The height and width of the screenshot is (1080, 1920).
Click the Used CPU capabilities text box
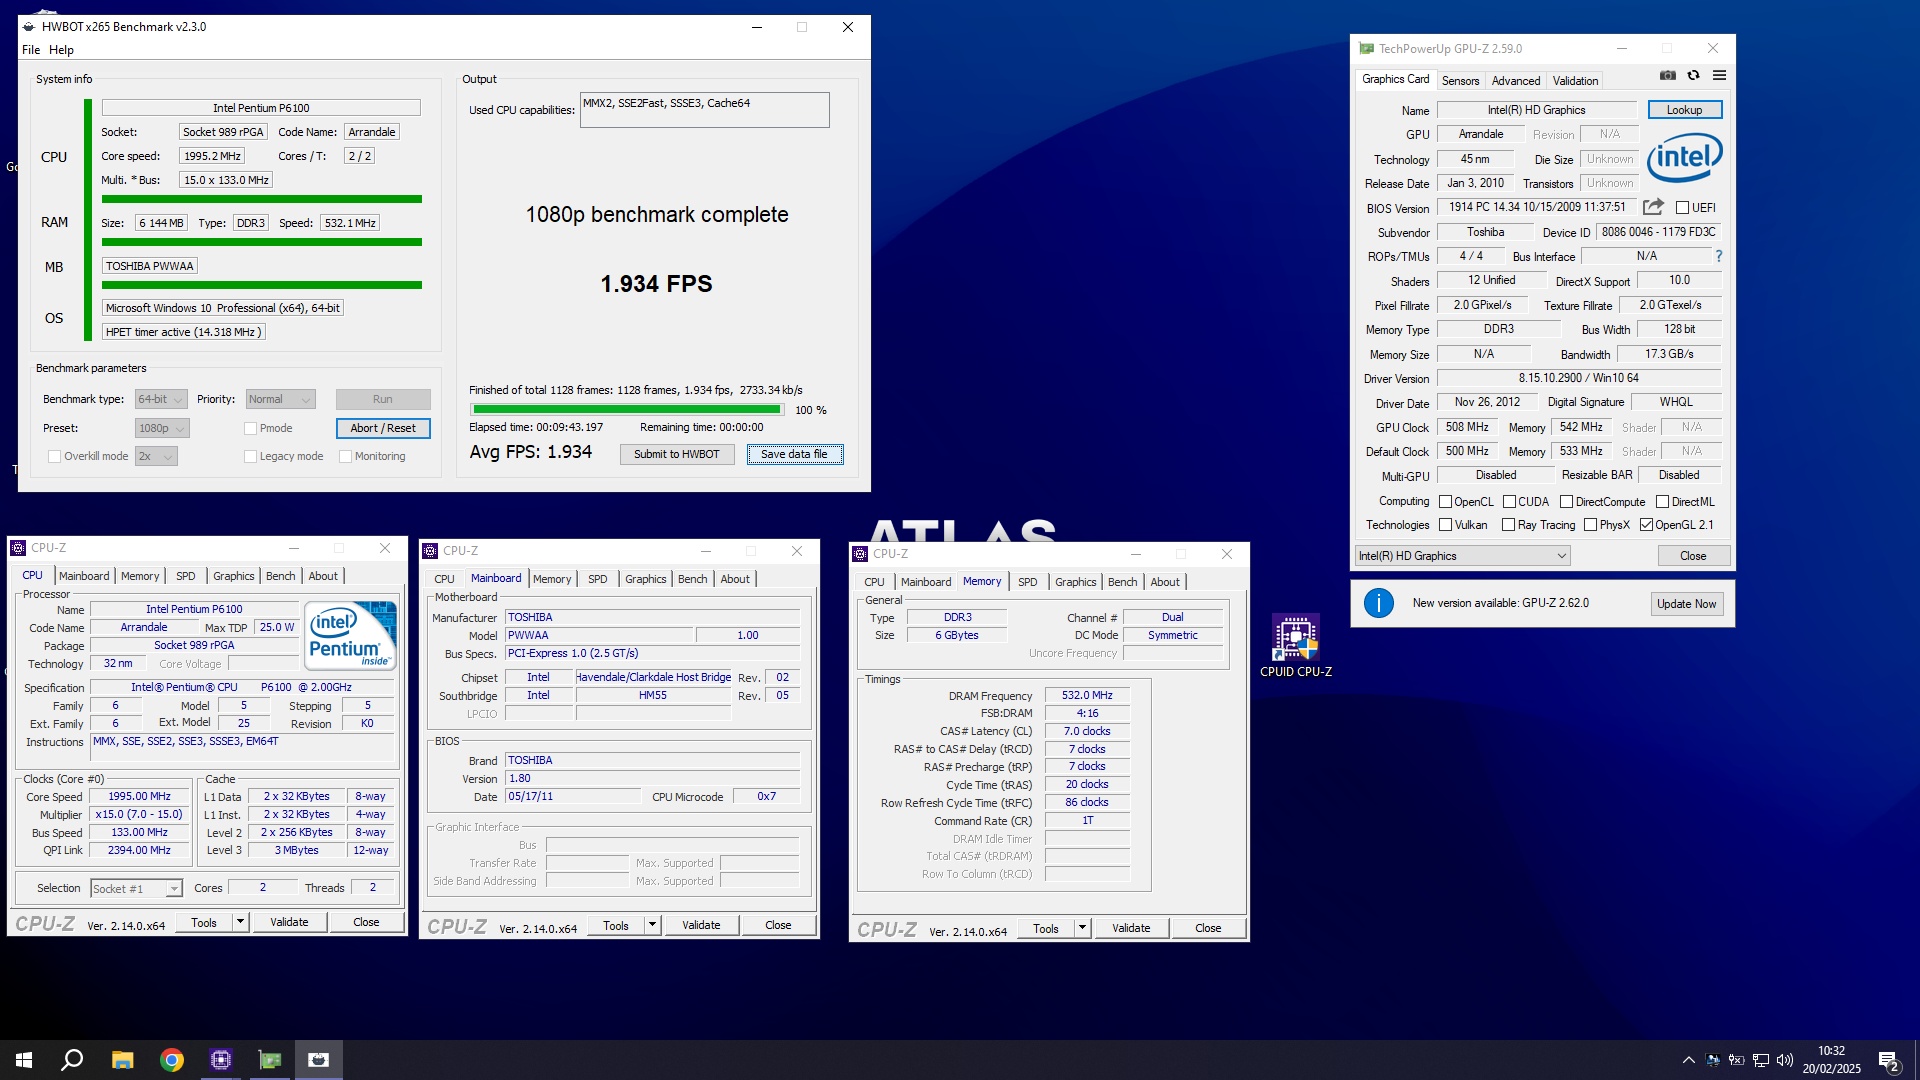(x=704, y=110)
